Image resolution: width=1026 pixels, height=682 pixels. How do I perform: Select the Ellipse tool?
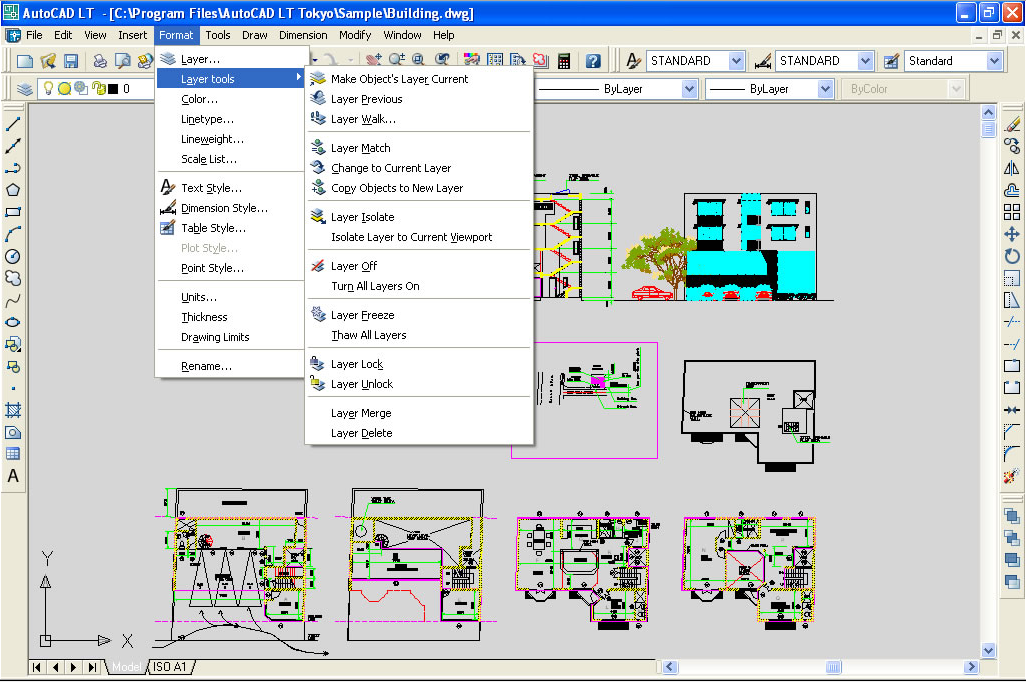pyautogui.click(x=12, y=322)
